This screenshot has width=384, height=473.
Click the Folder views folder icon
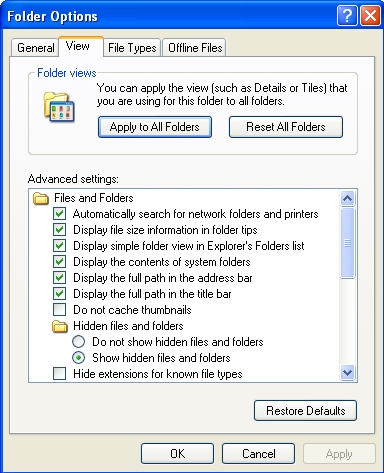(59, 107)
